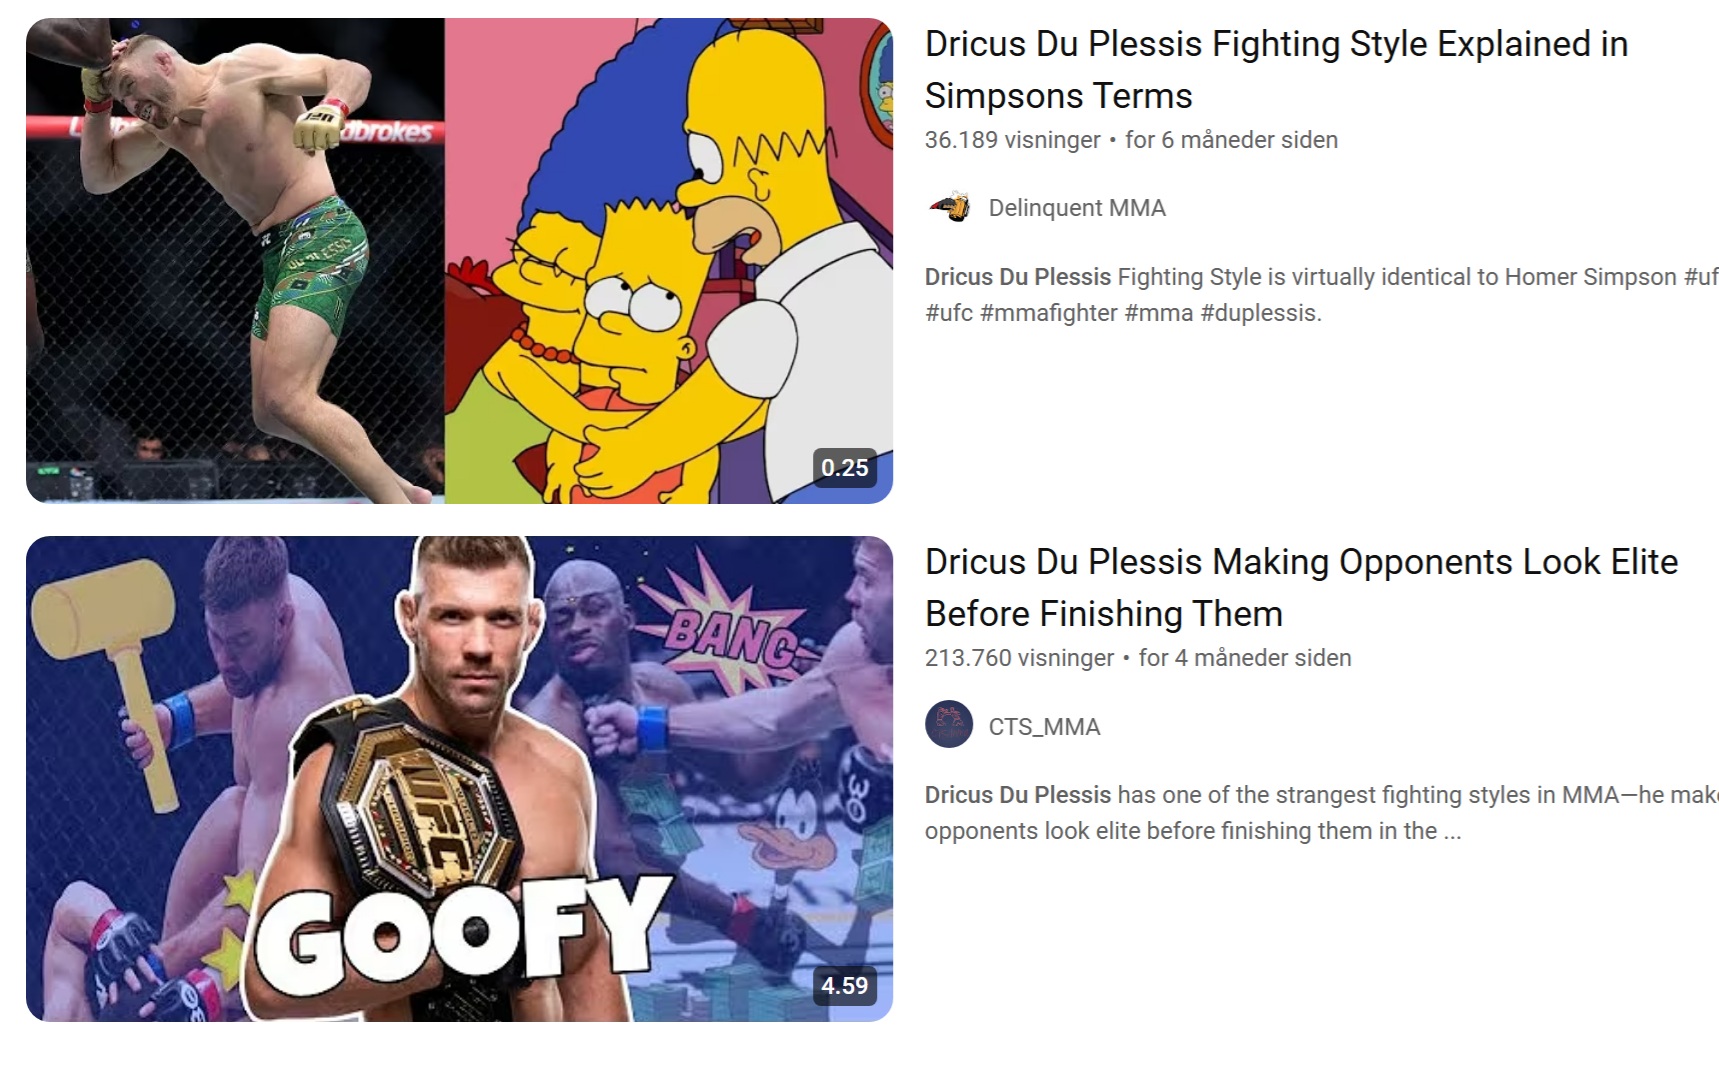Visit the Delinquent MMA channel name
This screenshot has width=1719, height=1070.
pos(1077,208)
